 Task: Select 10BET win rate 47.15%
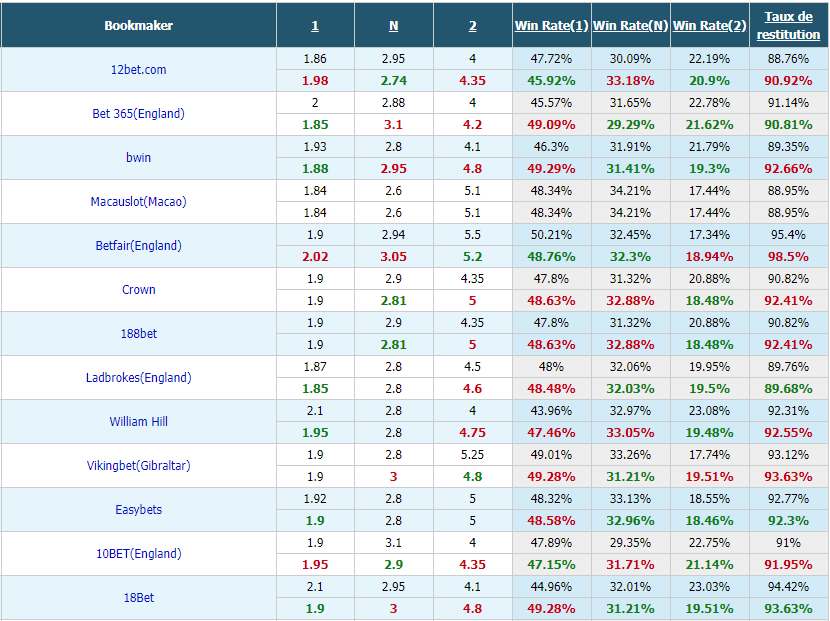[x=551, y=564]
